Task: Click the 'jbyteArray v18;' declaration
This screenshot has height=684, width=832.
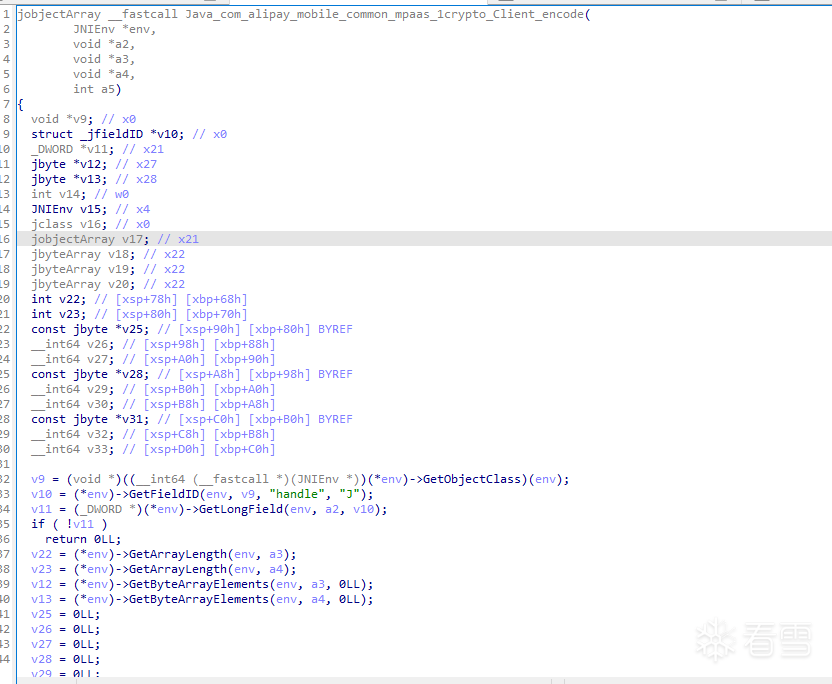Action: [83, 254]
